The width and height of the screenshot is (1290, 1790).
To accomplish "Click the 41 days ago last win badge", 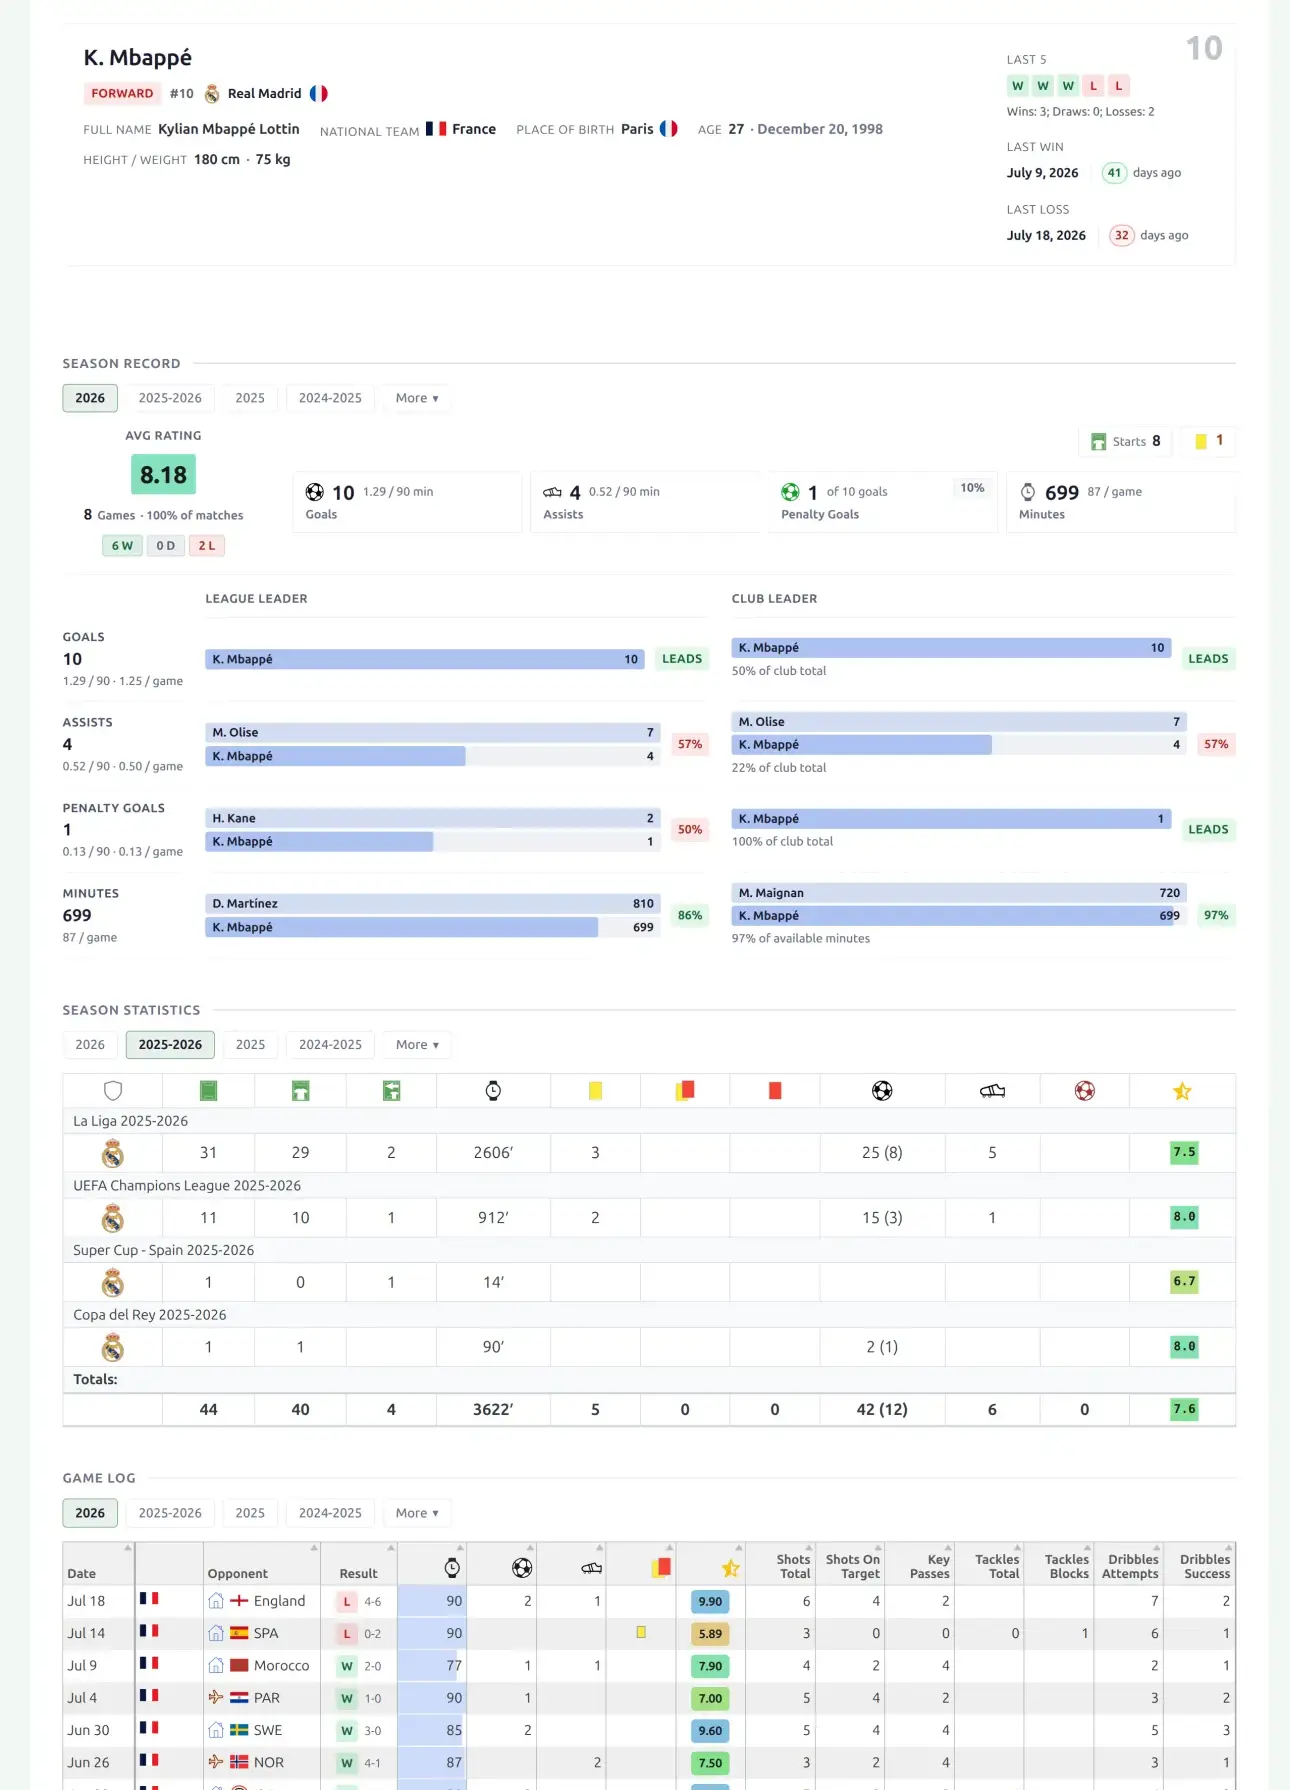I will 1114,173.
